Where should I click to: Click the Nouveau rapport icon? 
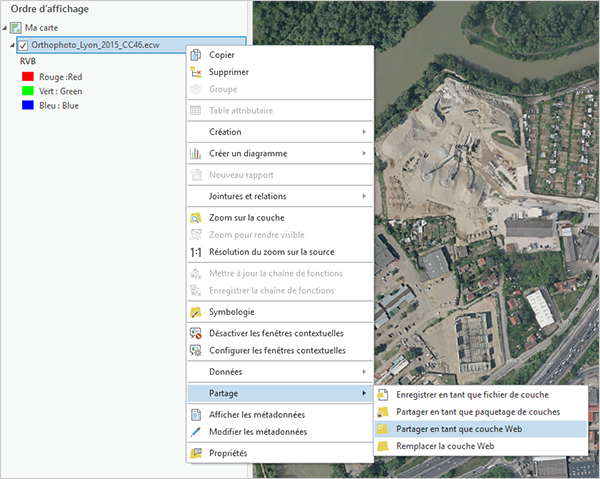(196, 175)
